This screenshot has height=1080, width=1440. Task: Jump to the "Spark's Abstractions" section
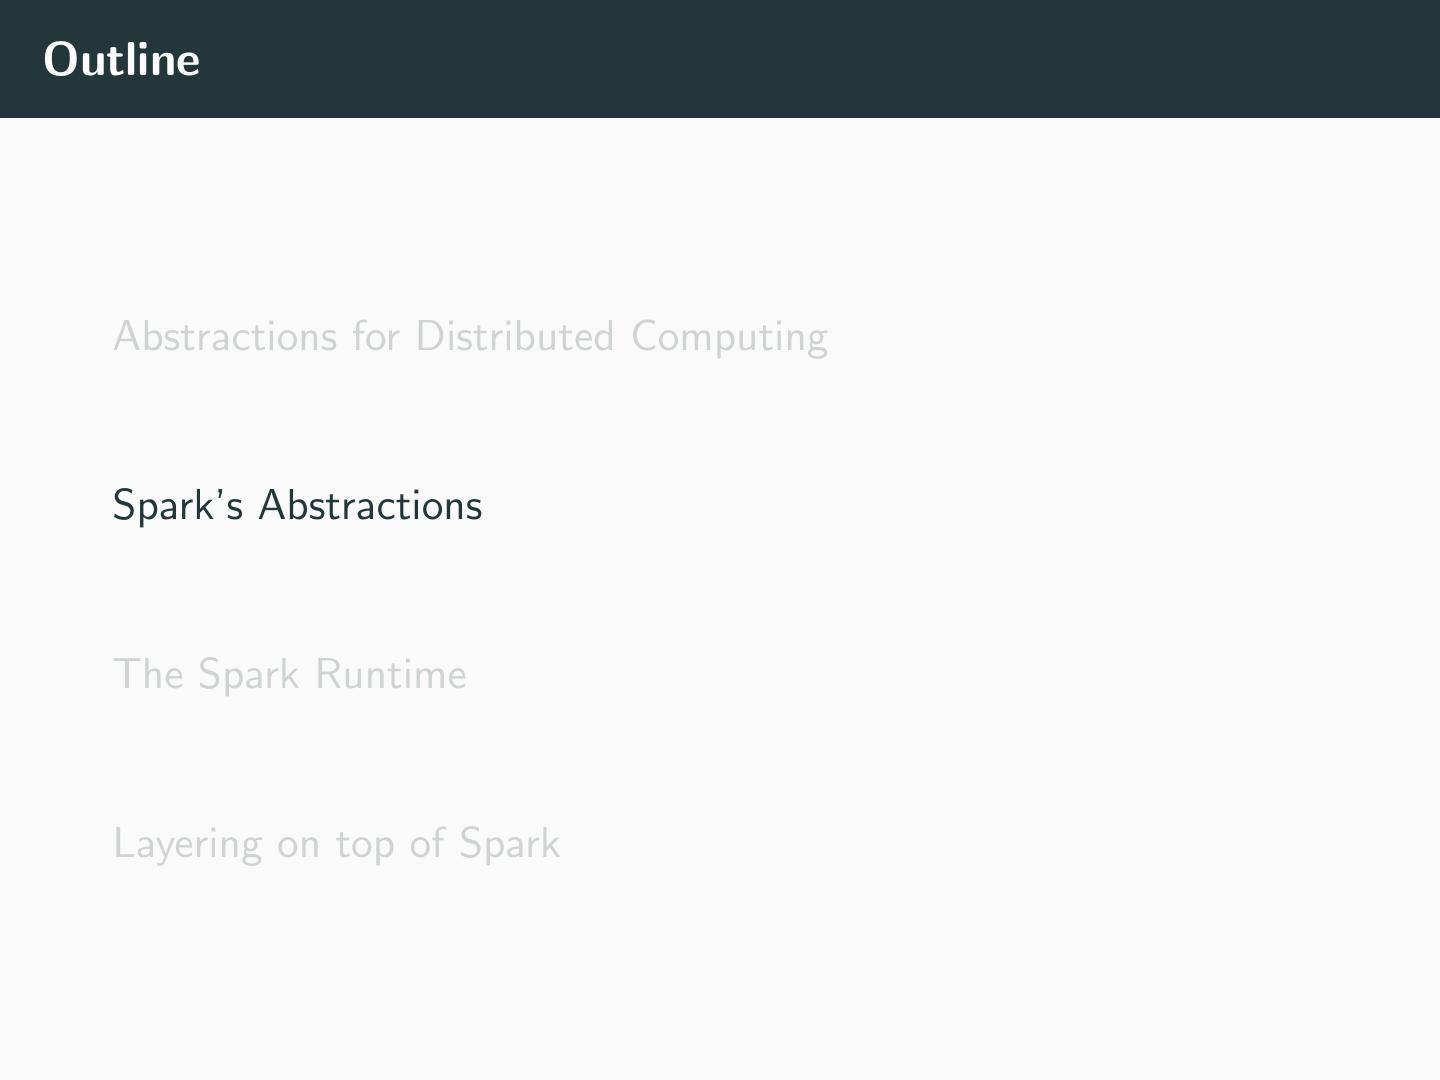[297, 505]
